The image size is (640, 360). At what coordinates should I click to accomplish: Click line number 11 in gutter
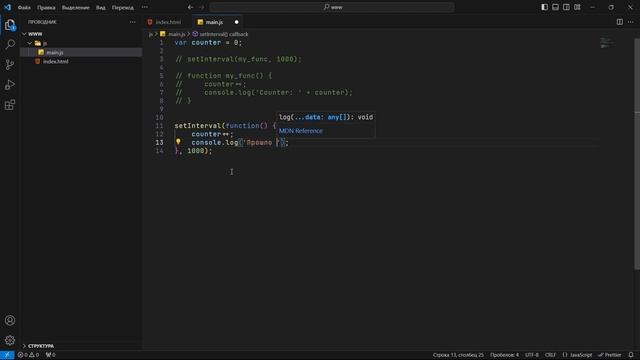click(159, 126)
